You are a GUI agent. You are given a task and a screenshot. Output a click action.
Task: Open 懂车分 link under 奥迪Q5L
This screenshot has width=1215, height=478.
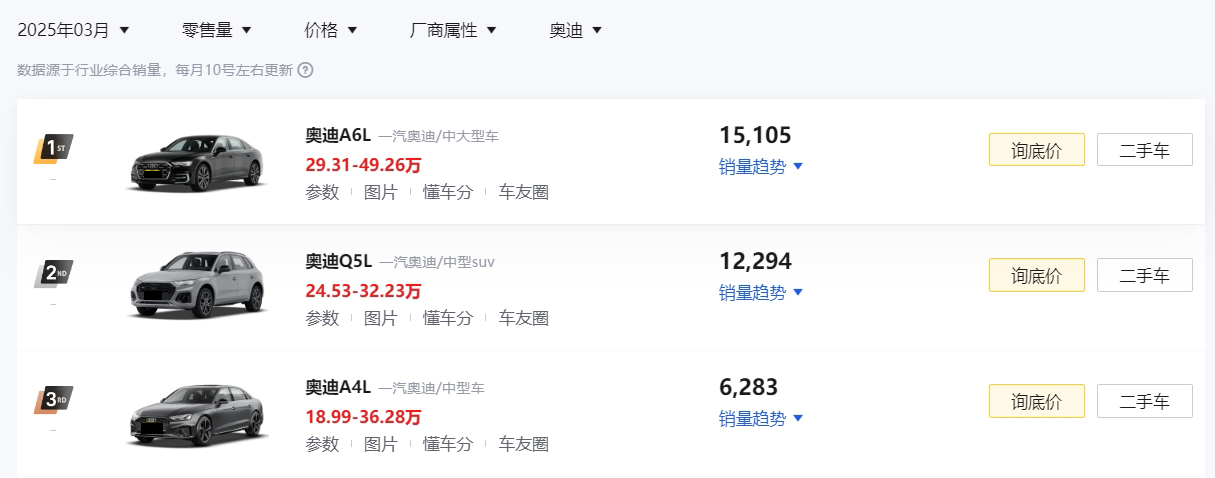[448, 318]
